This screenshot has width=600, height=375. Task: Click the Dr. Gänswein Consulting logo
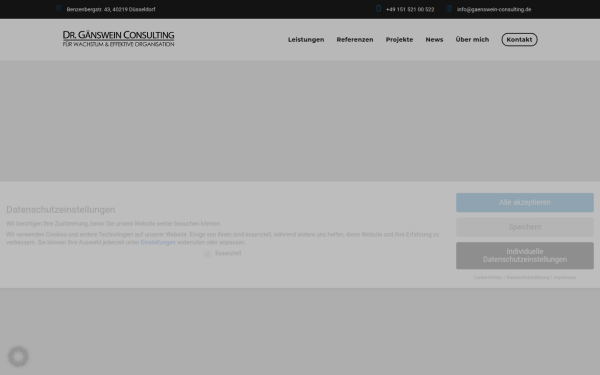click(x=119, y=39)
